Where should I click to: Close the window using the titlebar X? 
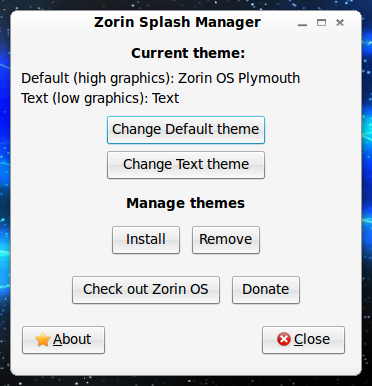point(340,23)
